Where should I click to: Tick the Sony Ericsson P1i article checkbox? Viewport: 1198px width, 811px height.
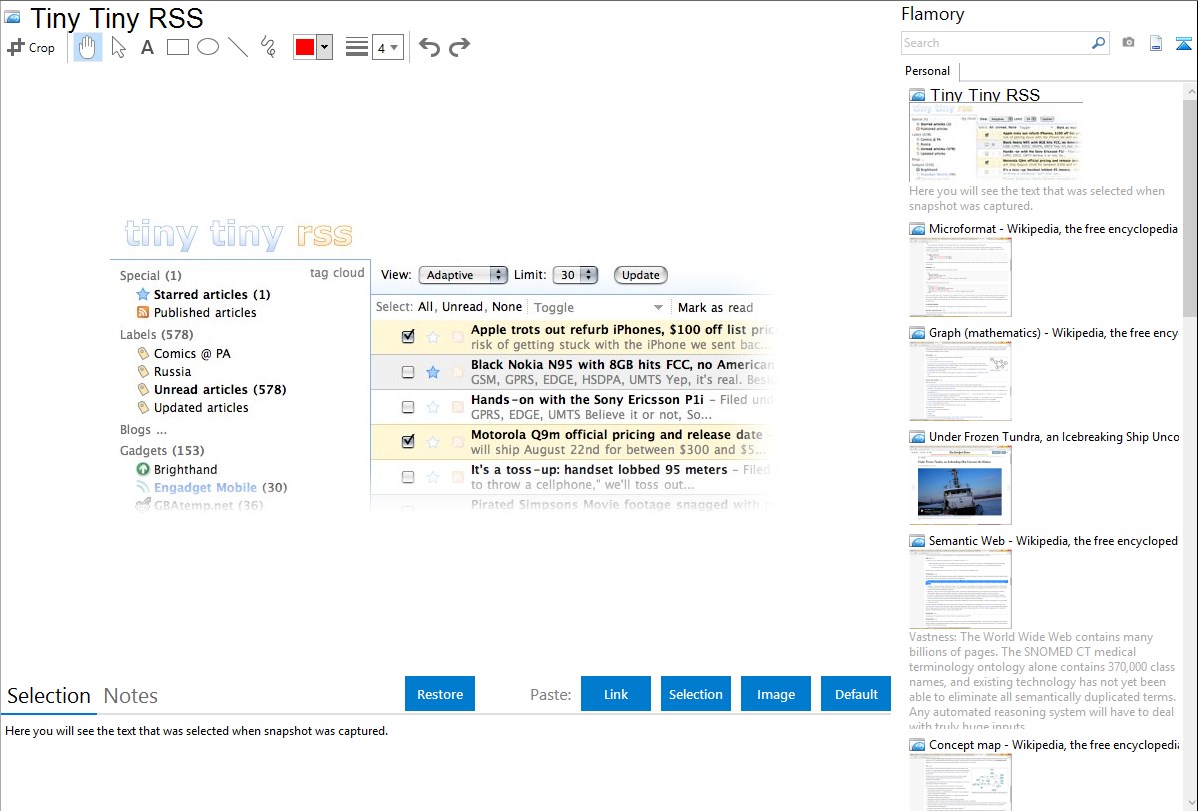click(408, 407)
